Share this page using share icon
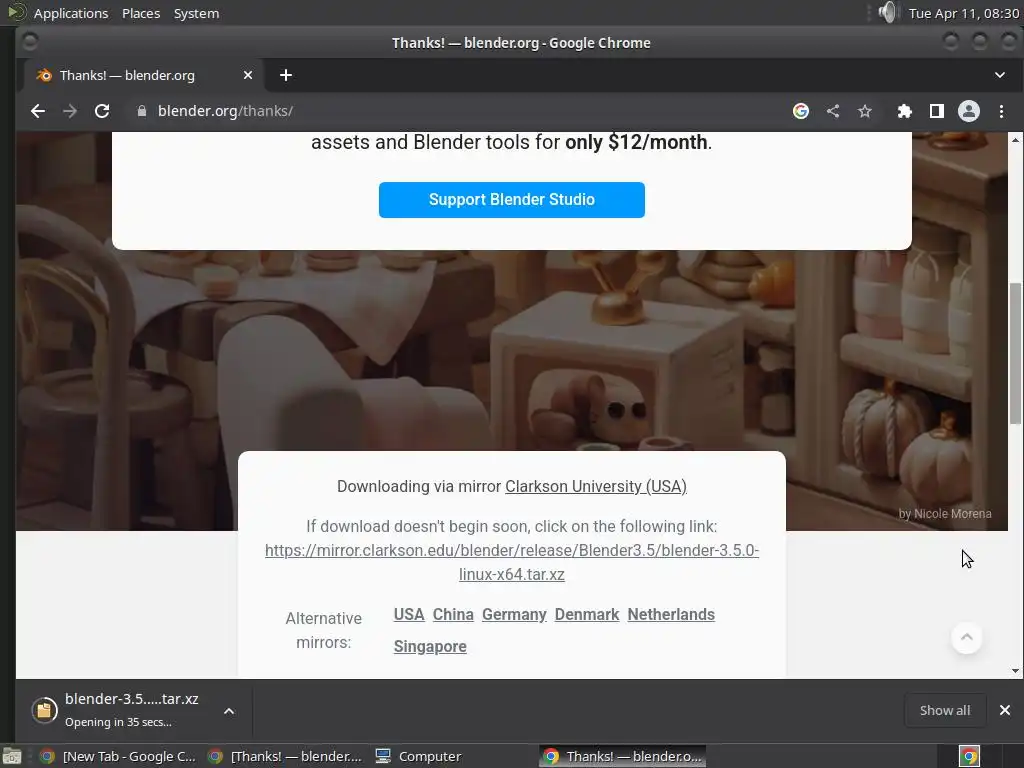The width and height of the screenshot is (1024, 768). [833, 111]
